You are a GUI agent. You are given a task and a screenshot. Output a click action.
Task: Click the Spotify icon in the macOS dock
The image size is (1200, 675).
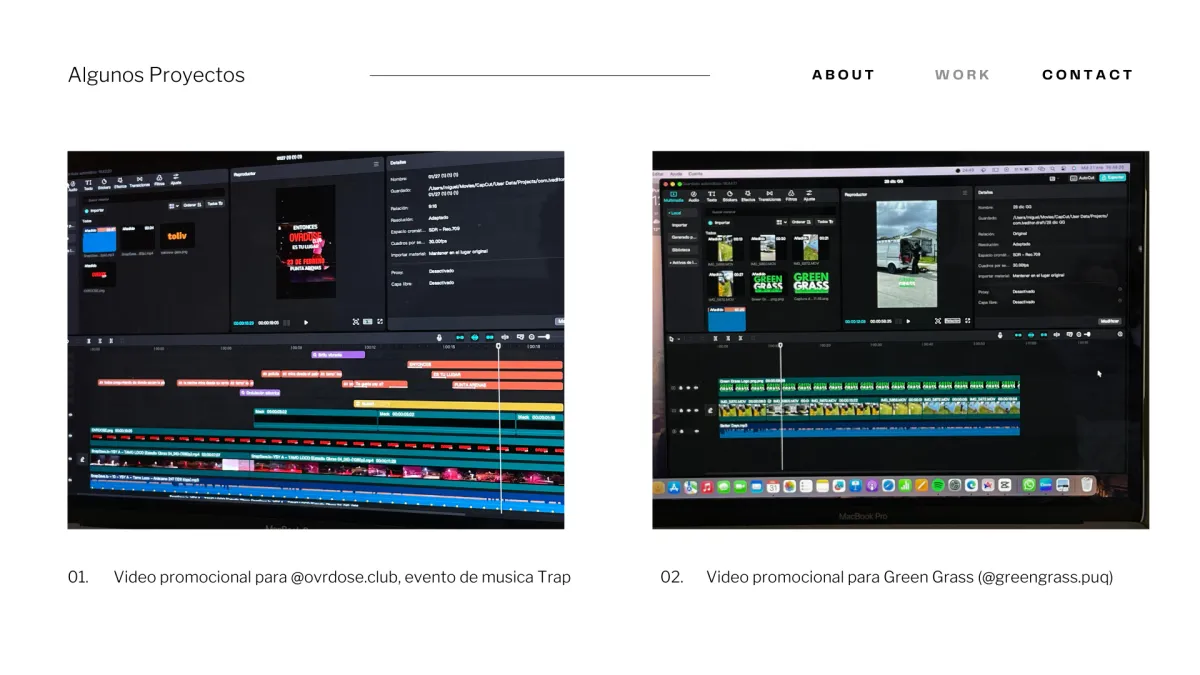[938, 486]
